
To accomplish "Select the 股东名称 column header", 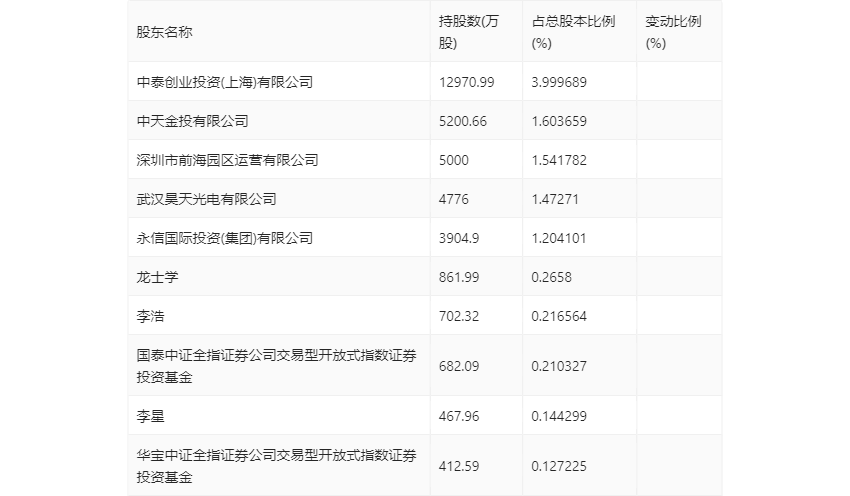I will [164, 32].
